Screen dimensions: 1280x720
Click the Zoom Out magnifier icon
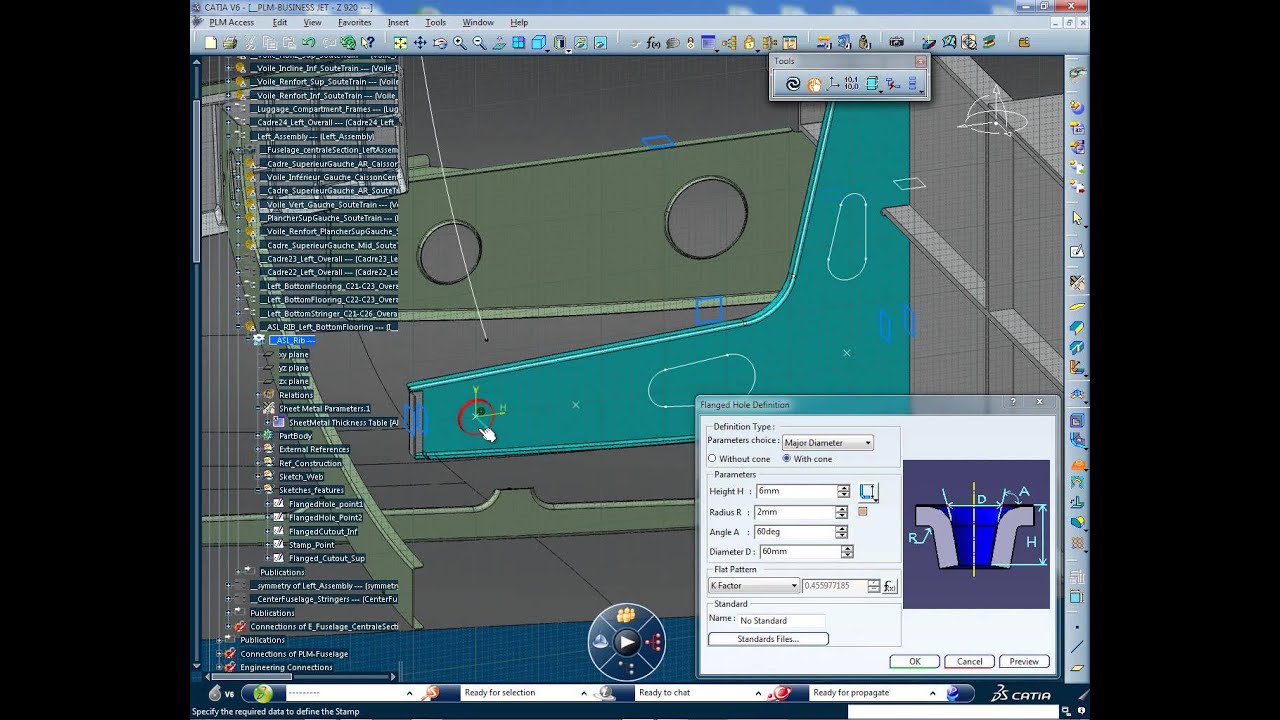[480, 43]
